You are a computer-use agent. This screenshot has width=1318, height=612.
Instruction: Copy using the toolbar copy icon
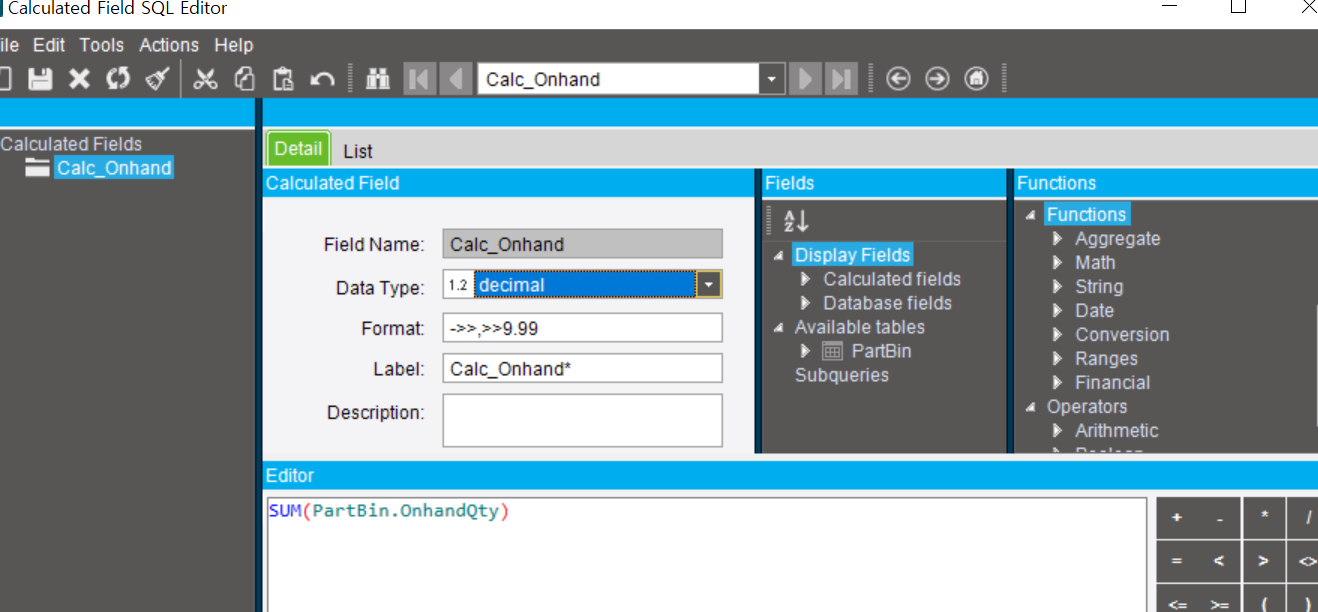pos(245,79)
